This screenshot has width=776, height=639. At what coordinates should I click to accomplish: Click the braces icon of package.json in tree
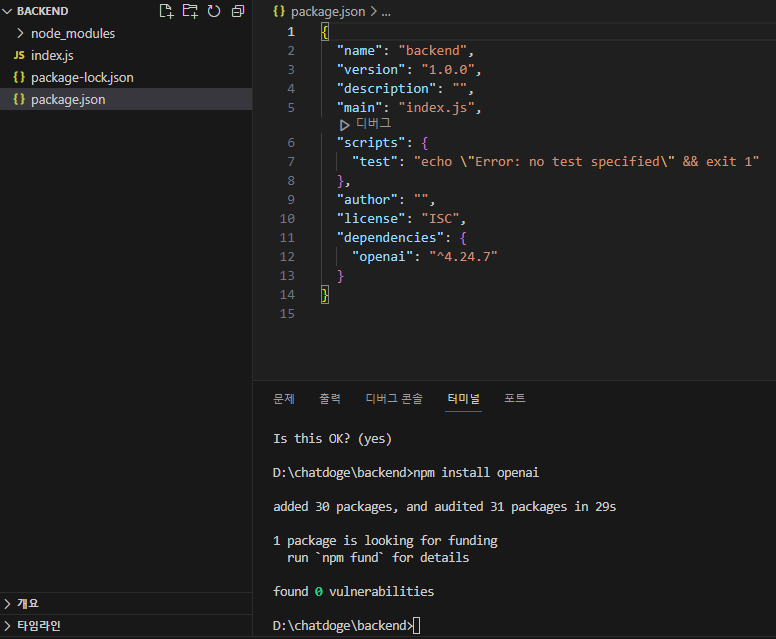pos(19,99)
